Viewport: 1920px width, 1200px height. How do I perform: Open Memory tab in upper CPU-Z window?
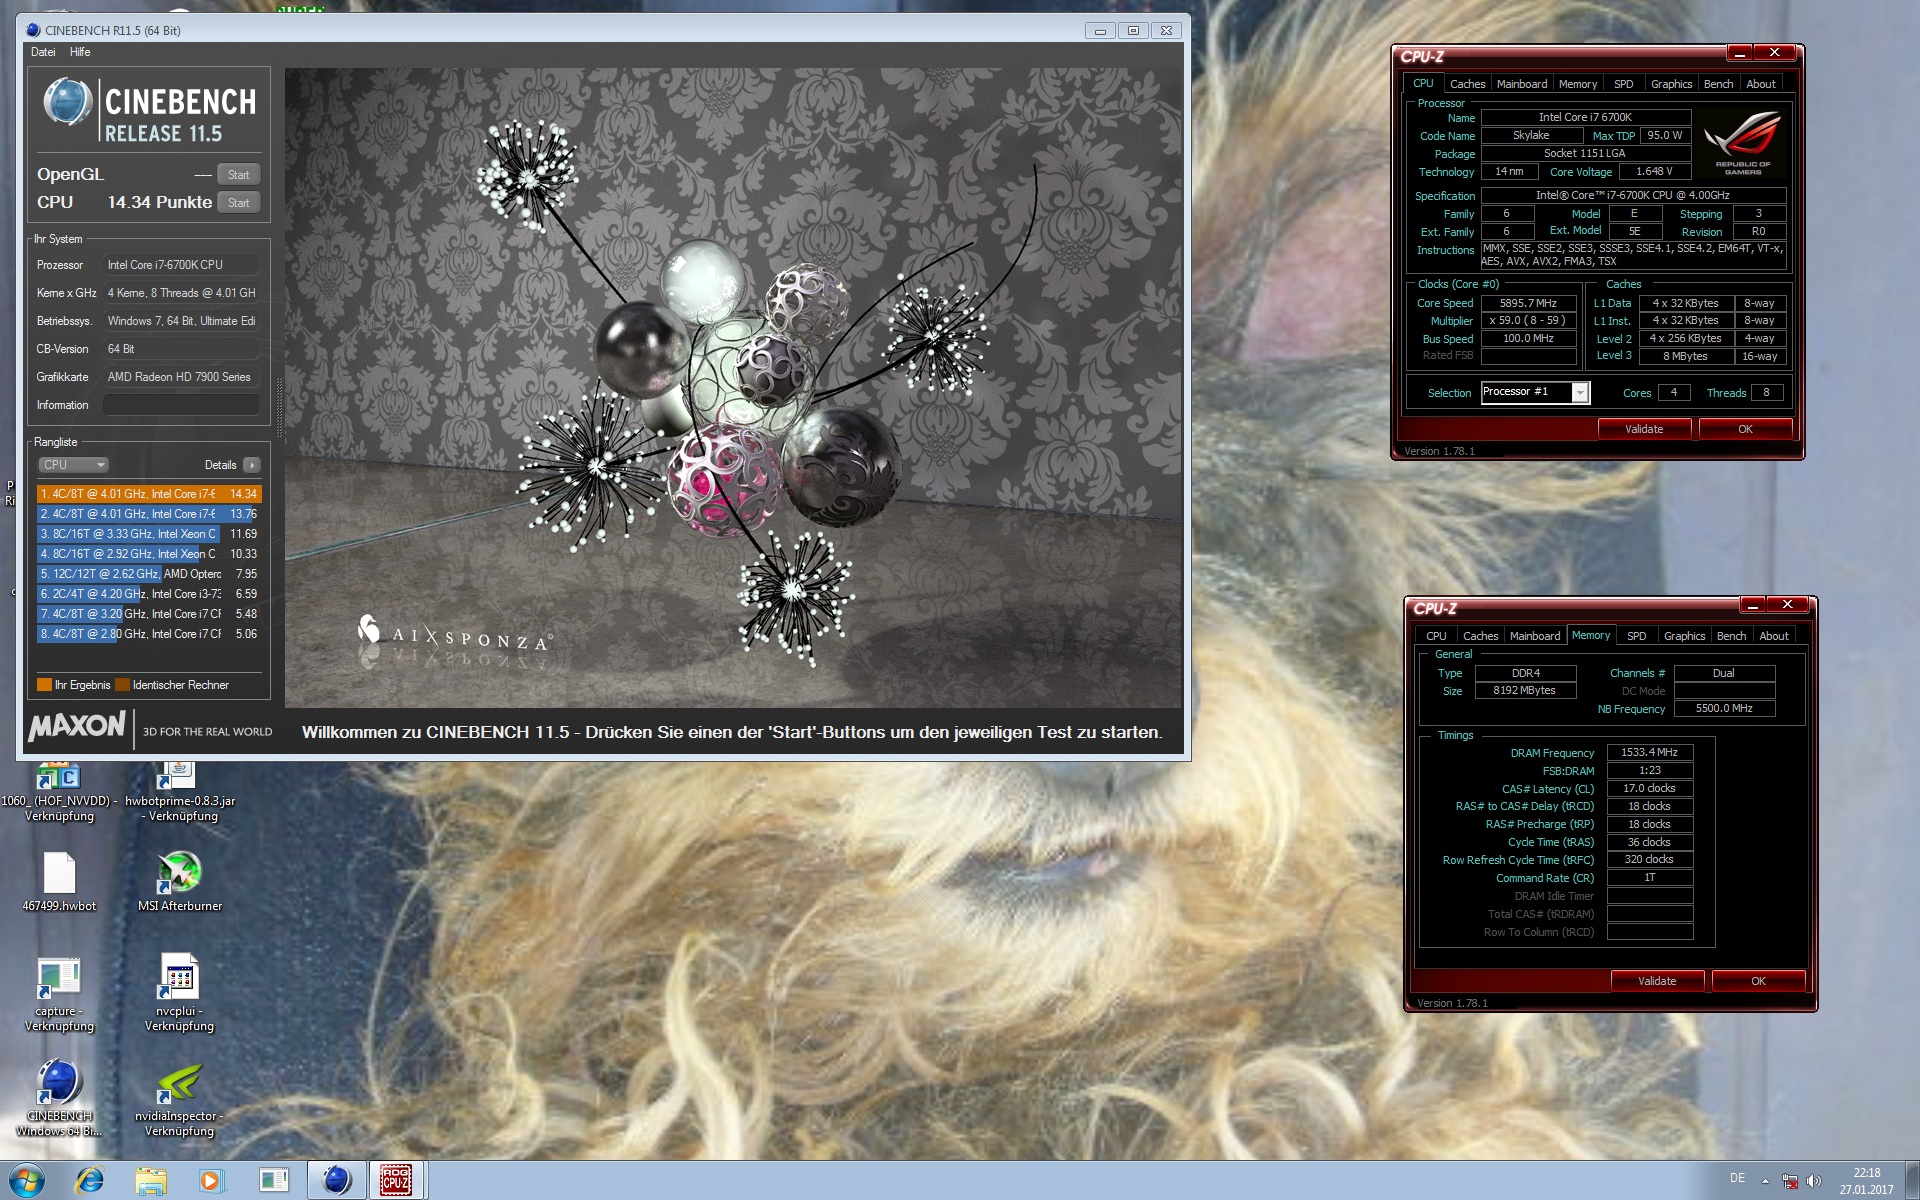click(1578, 84)
